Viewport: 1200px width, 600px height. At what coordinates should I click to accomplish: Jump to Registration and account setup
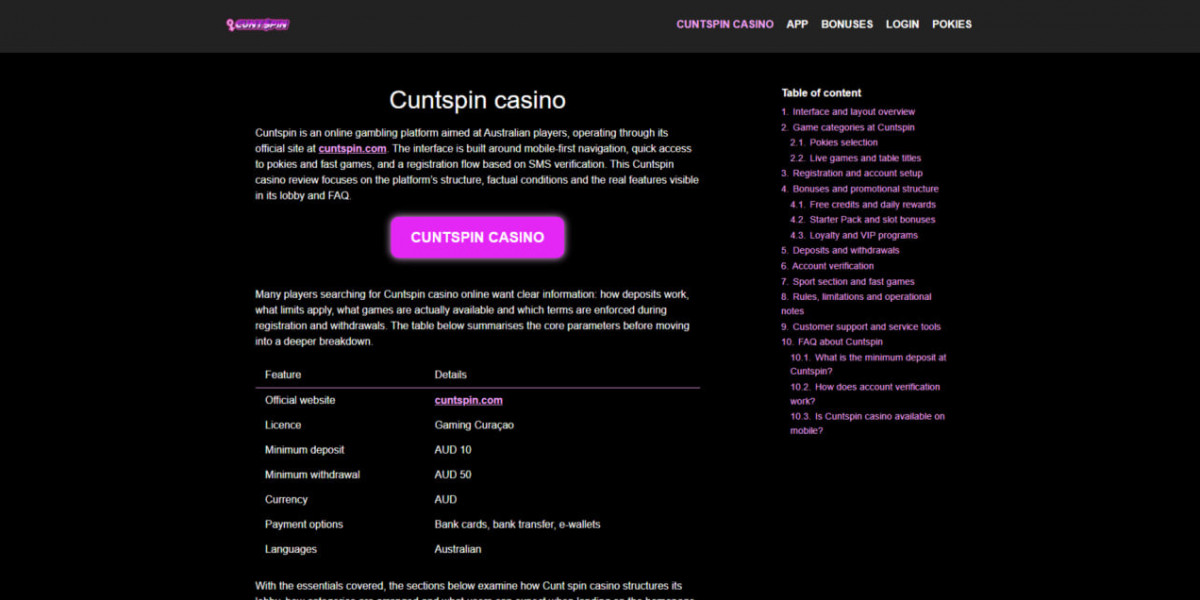click(857, 173)
